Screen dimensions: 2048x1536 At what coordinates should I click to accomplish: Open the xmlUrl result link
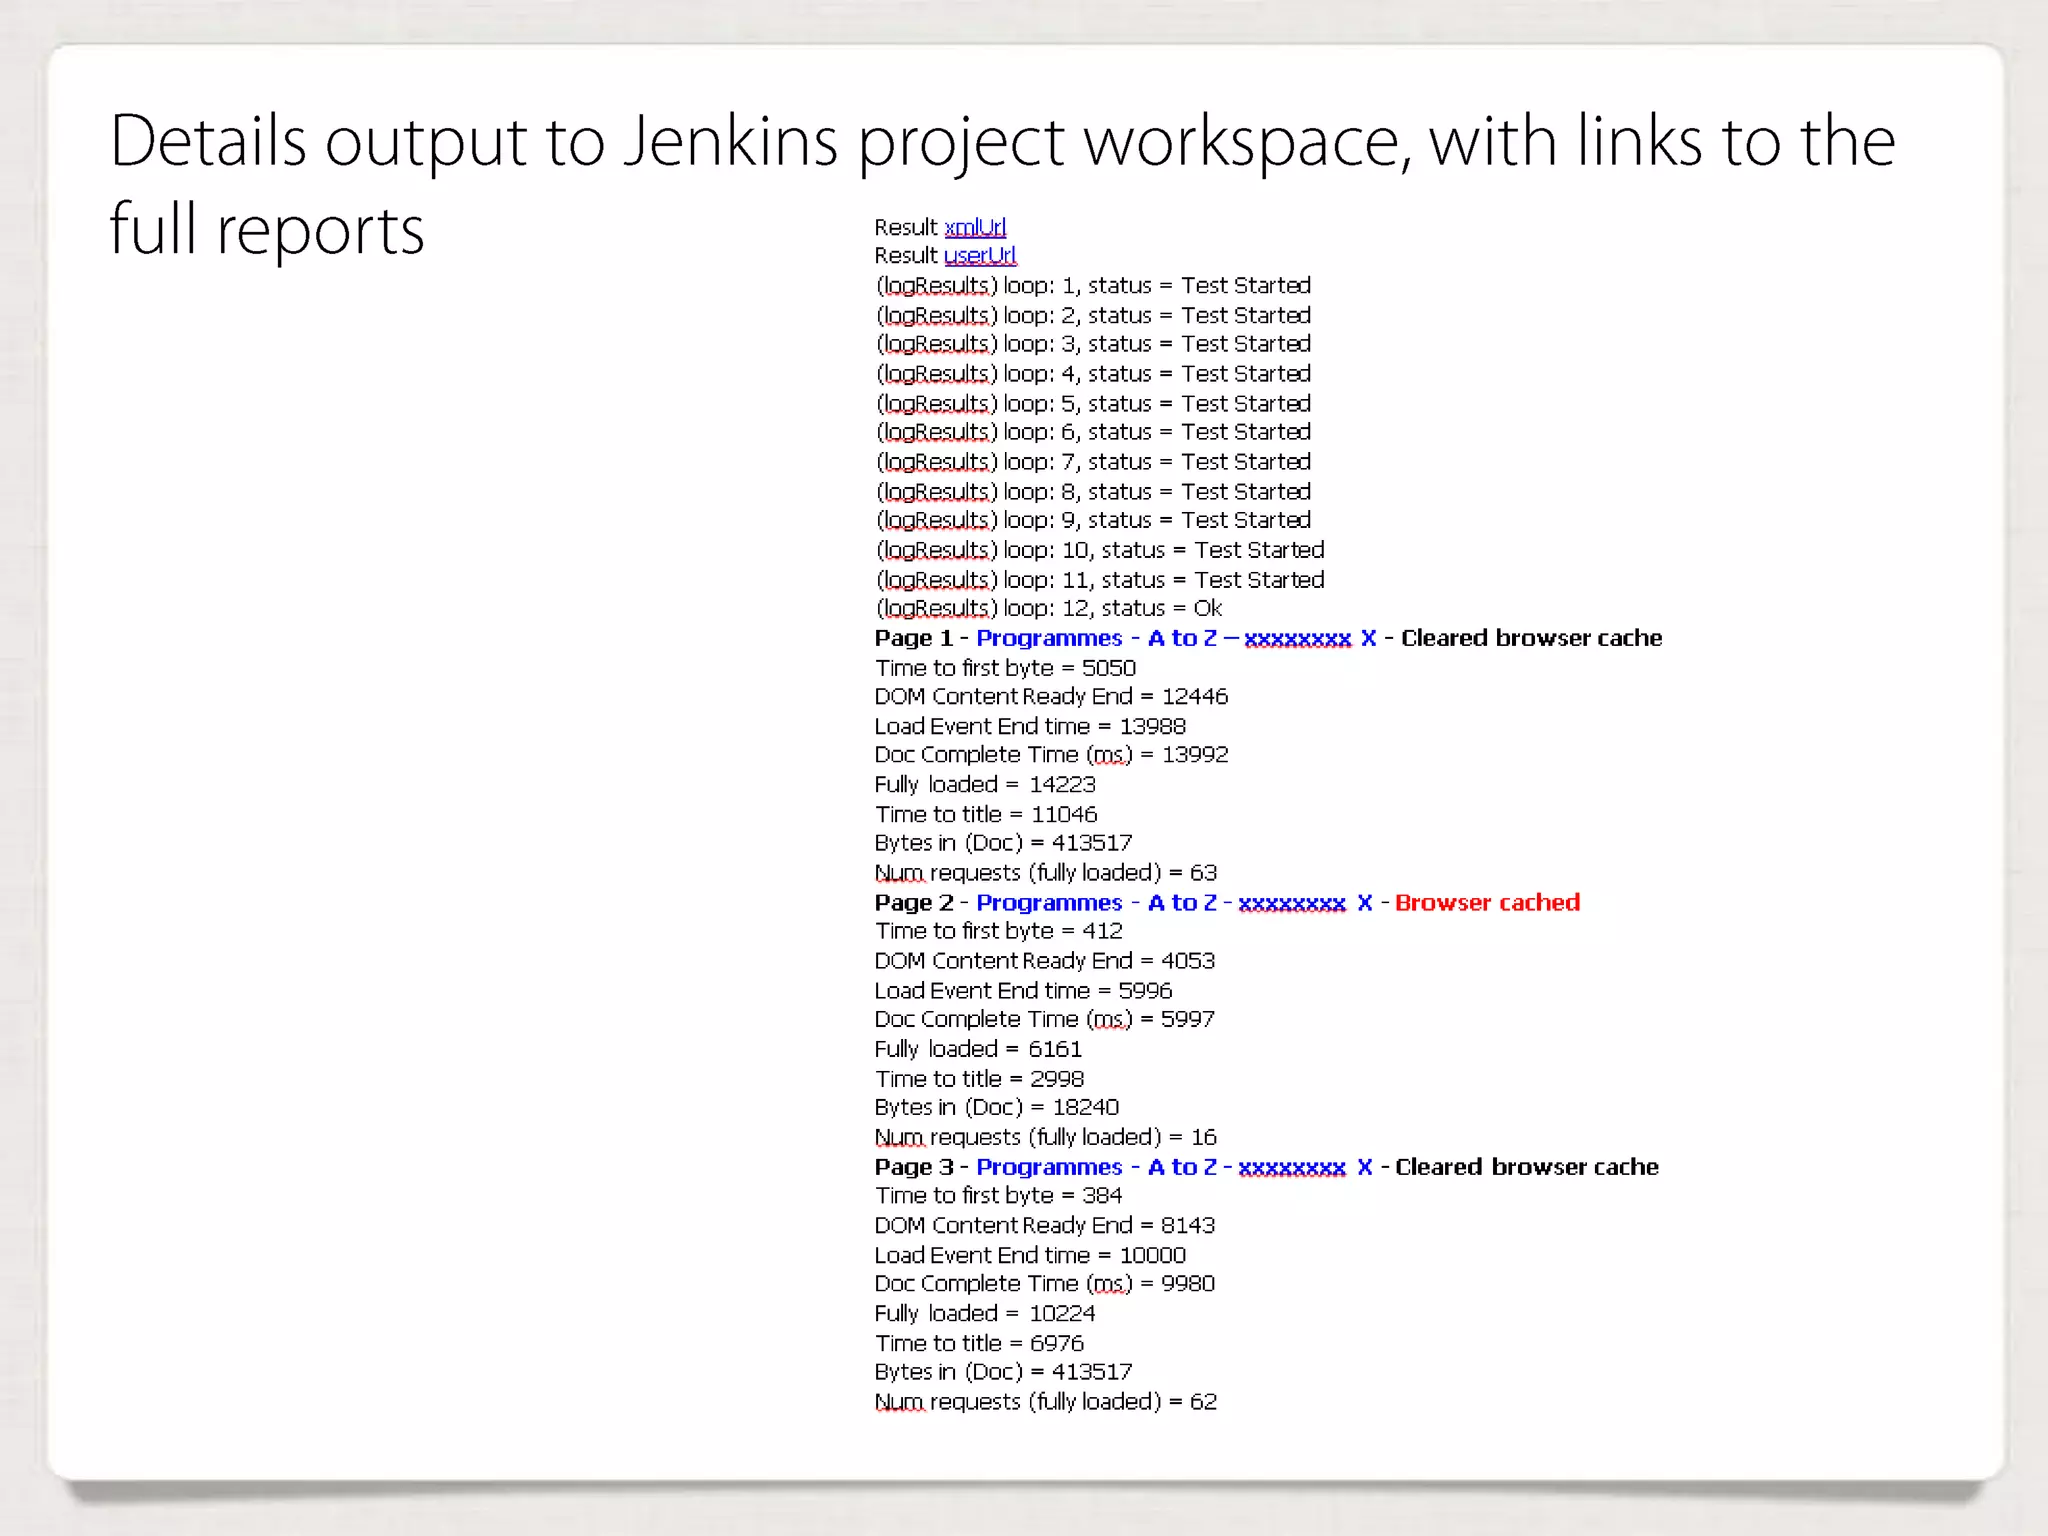[975, 228]
